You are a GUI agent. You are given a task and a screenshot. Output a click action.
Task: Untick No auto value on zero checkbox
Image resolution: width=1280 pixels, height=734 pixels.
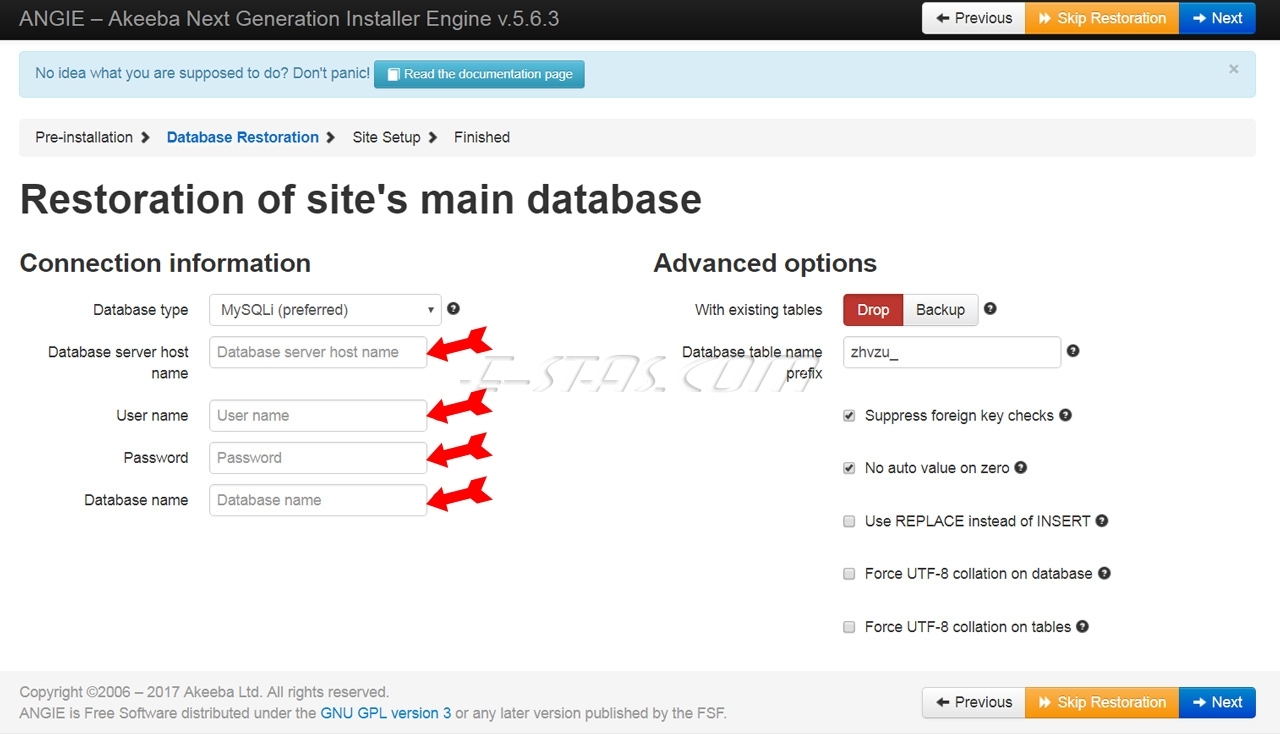coord(849,468)
